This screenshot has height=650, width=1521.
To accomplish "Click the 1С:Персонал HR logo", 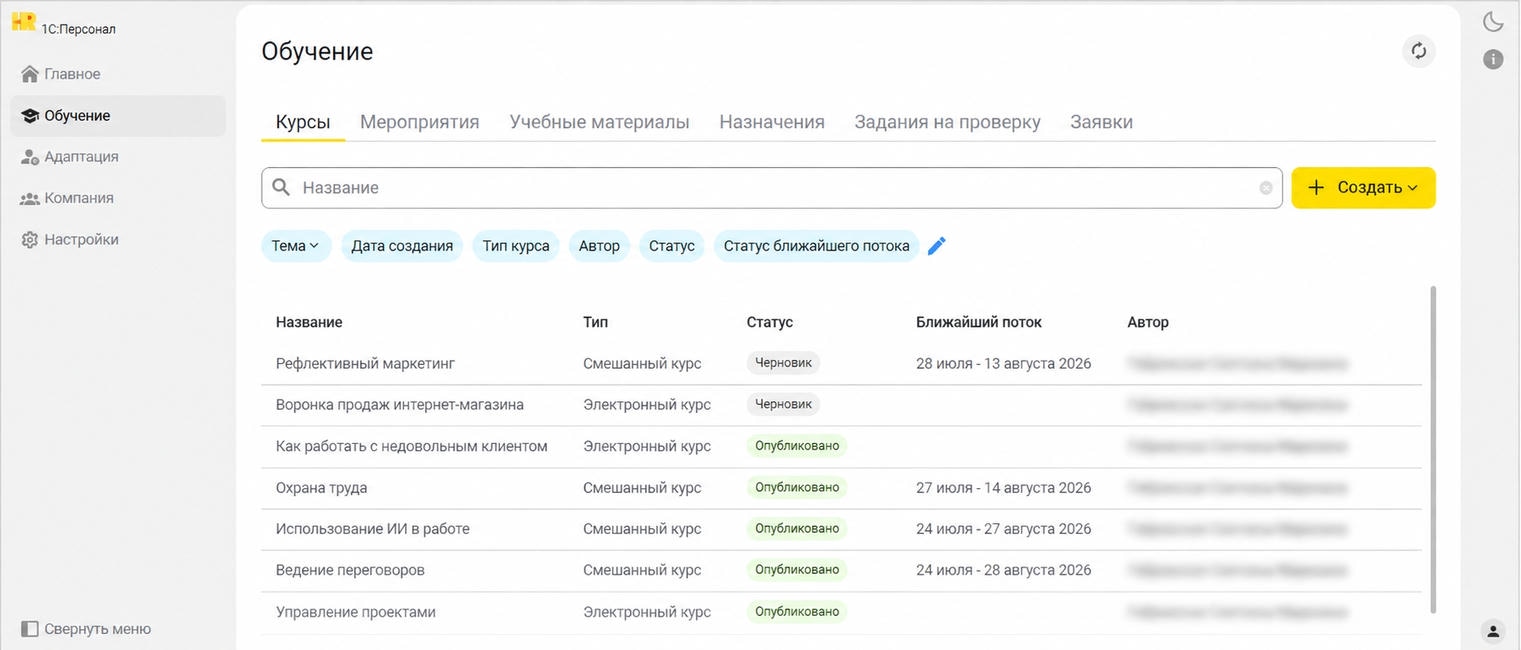I will 24,22.
